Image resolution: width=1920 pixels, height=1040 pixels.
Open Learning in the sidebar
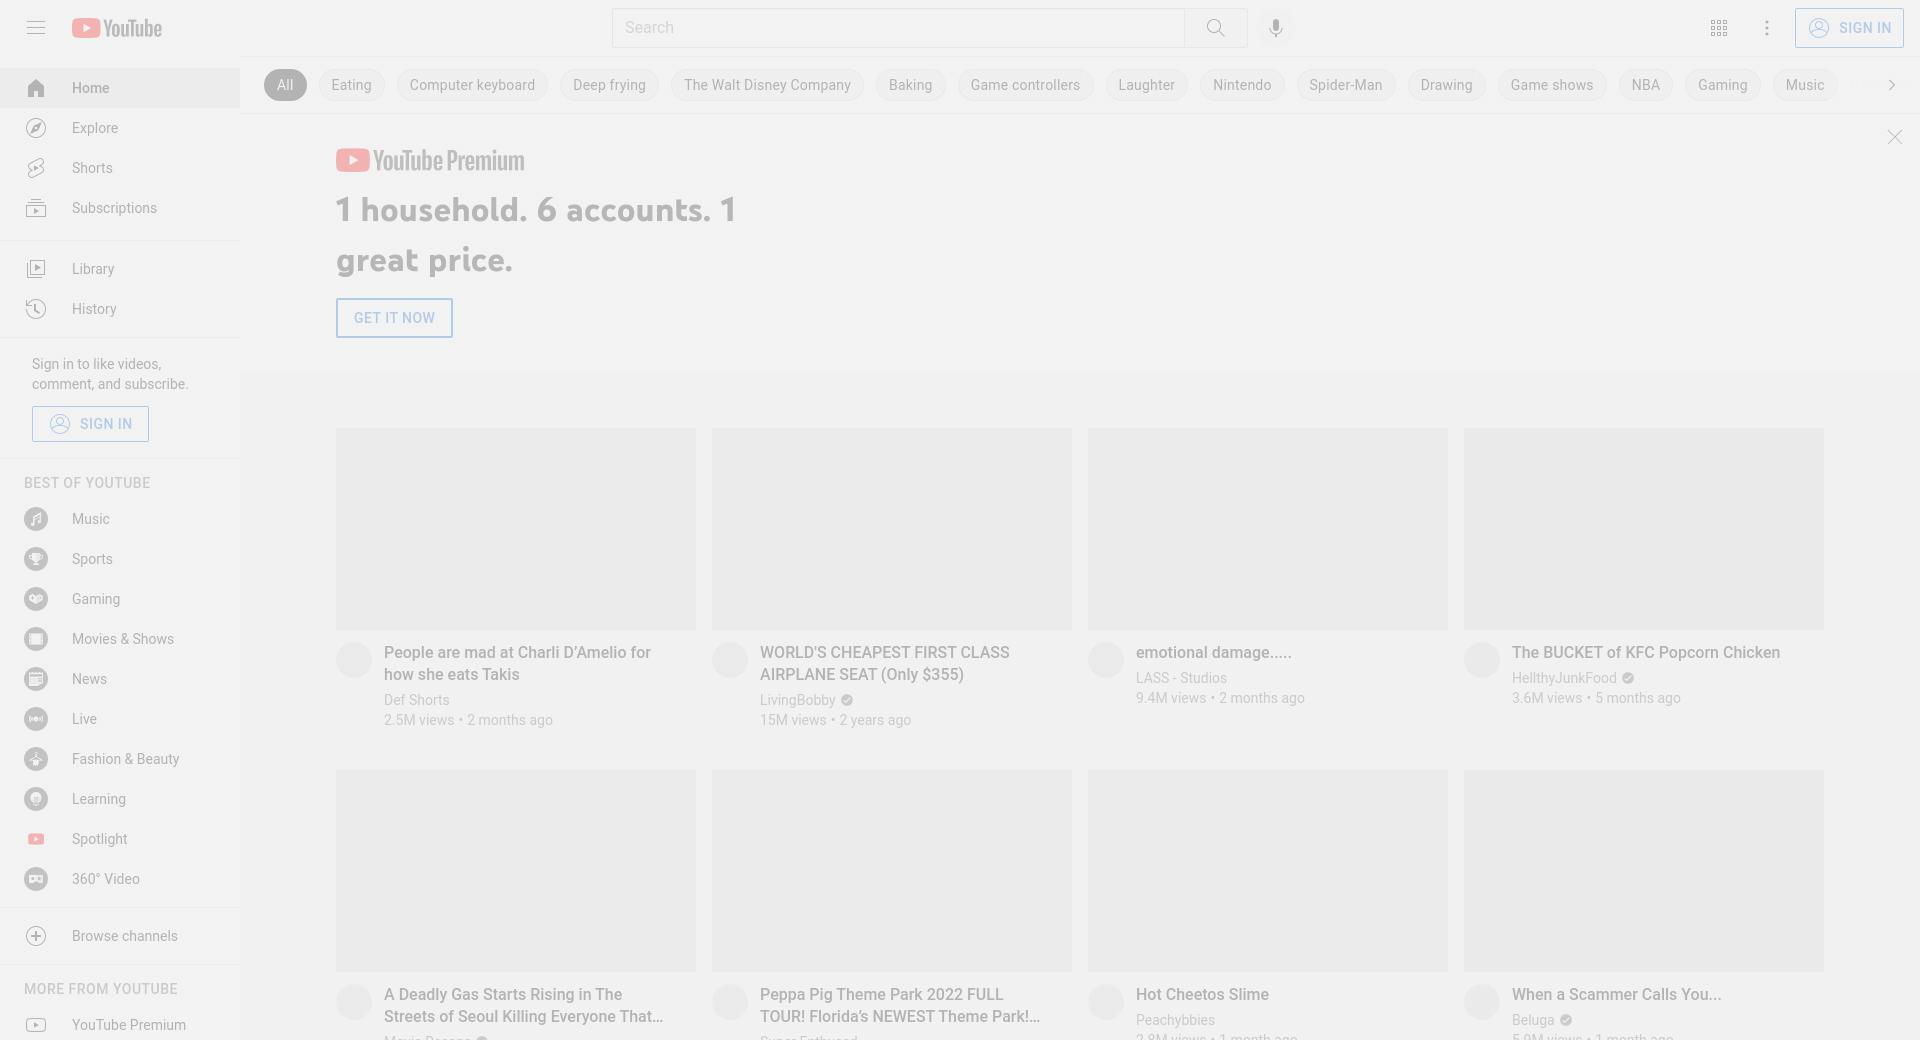click(x=120, y=799)
